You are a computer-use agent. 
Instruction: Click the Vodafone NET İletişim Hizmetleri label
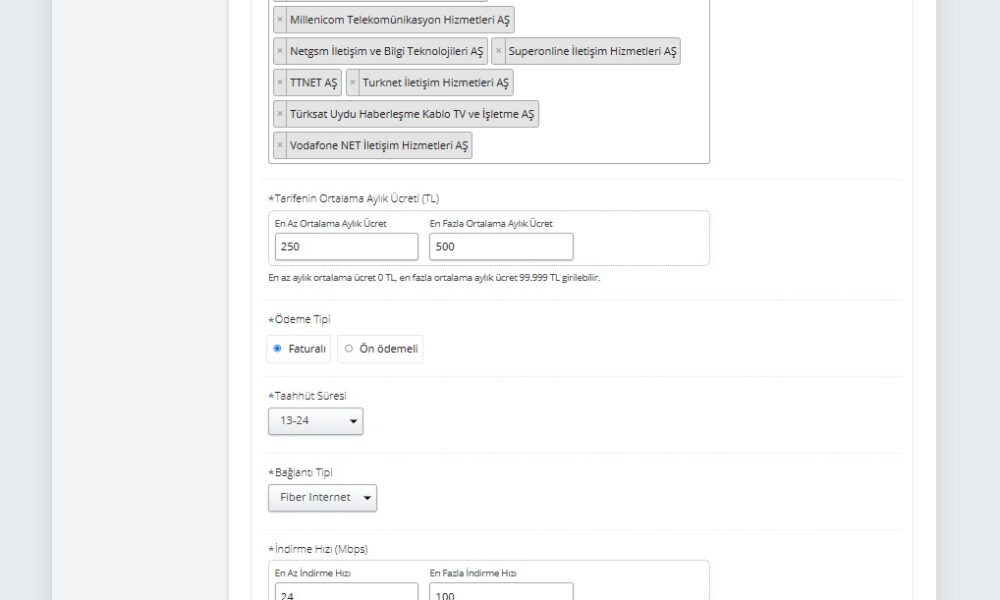coord(378,146)
